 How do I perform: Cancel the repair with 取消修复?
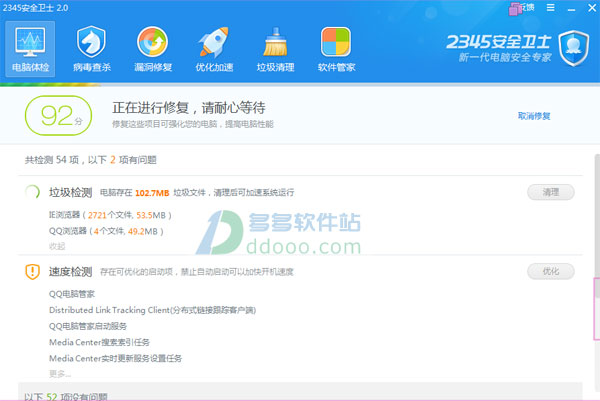coord(533,116)
